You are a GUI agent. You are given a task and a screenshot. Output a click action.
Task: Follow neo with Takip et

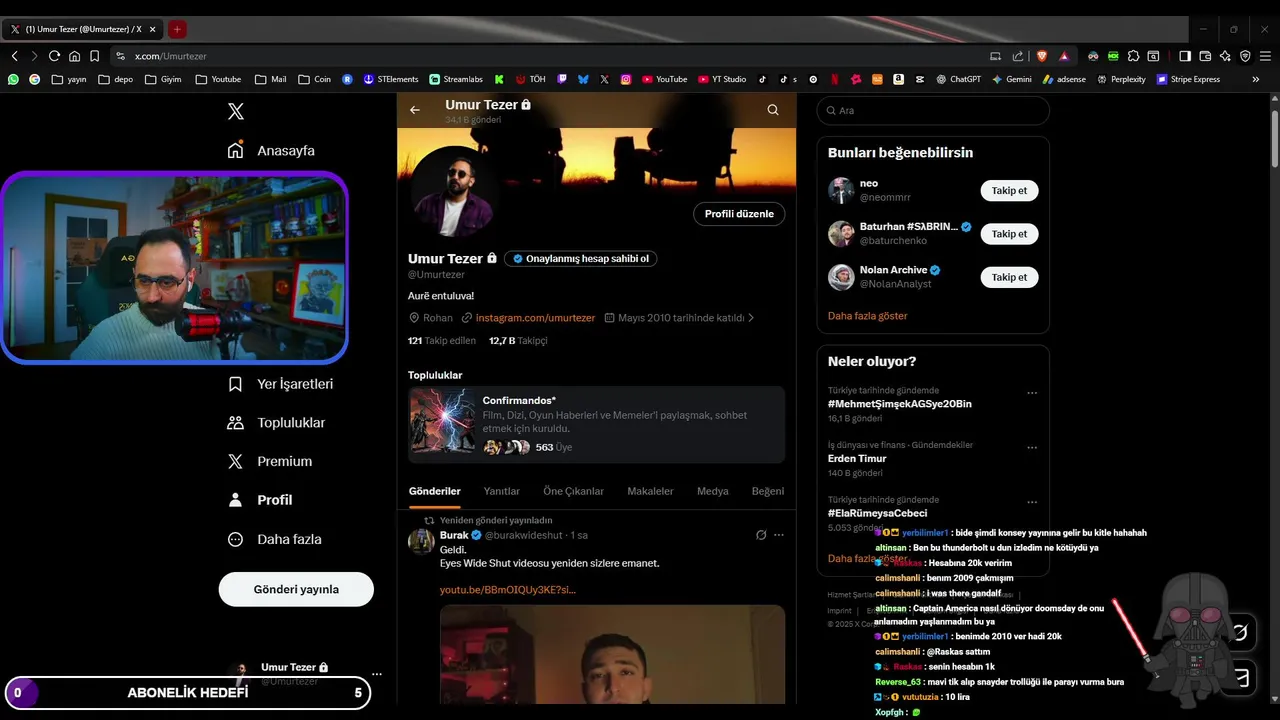pyautogui.click(x=1009, y=190)
